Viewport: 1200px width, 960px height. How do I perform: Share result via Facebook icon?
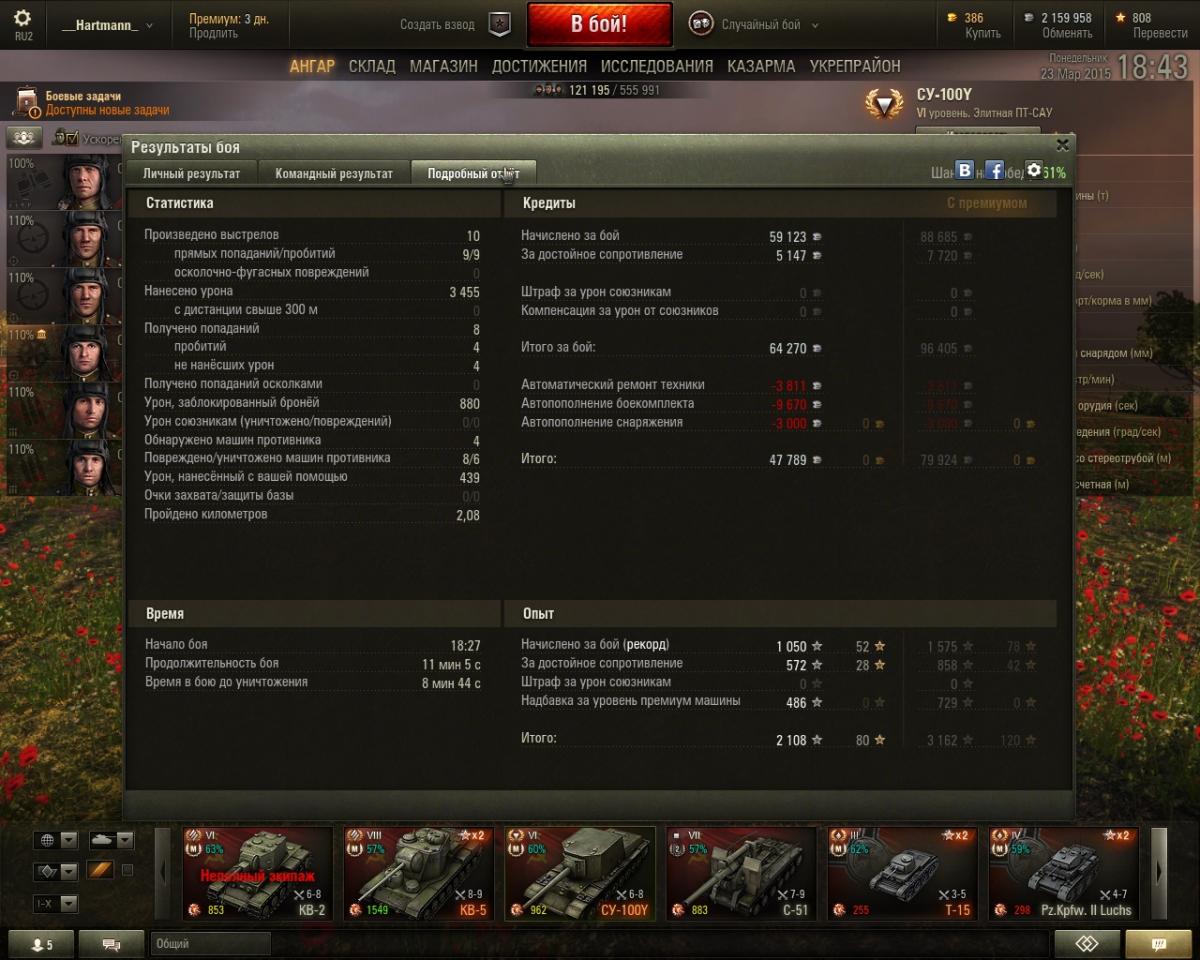click(x=994, y=170)
